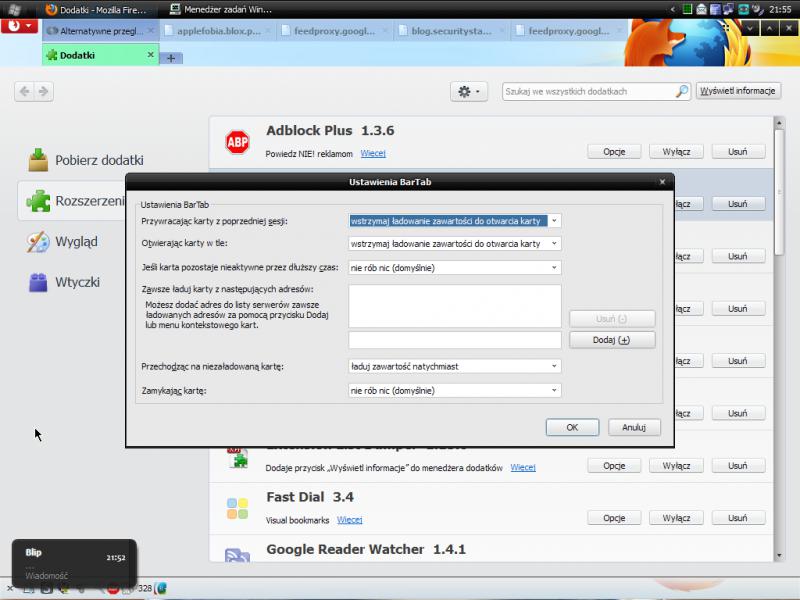The height and width of the screenshot is (600, 800).
Task: Focus the address entry field beside Dodaj
Action: pyautogui.click(x=455, y=340)
